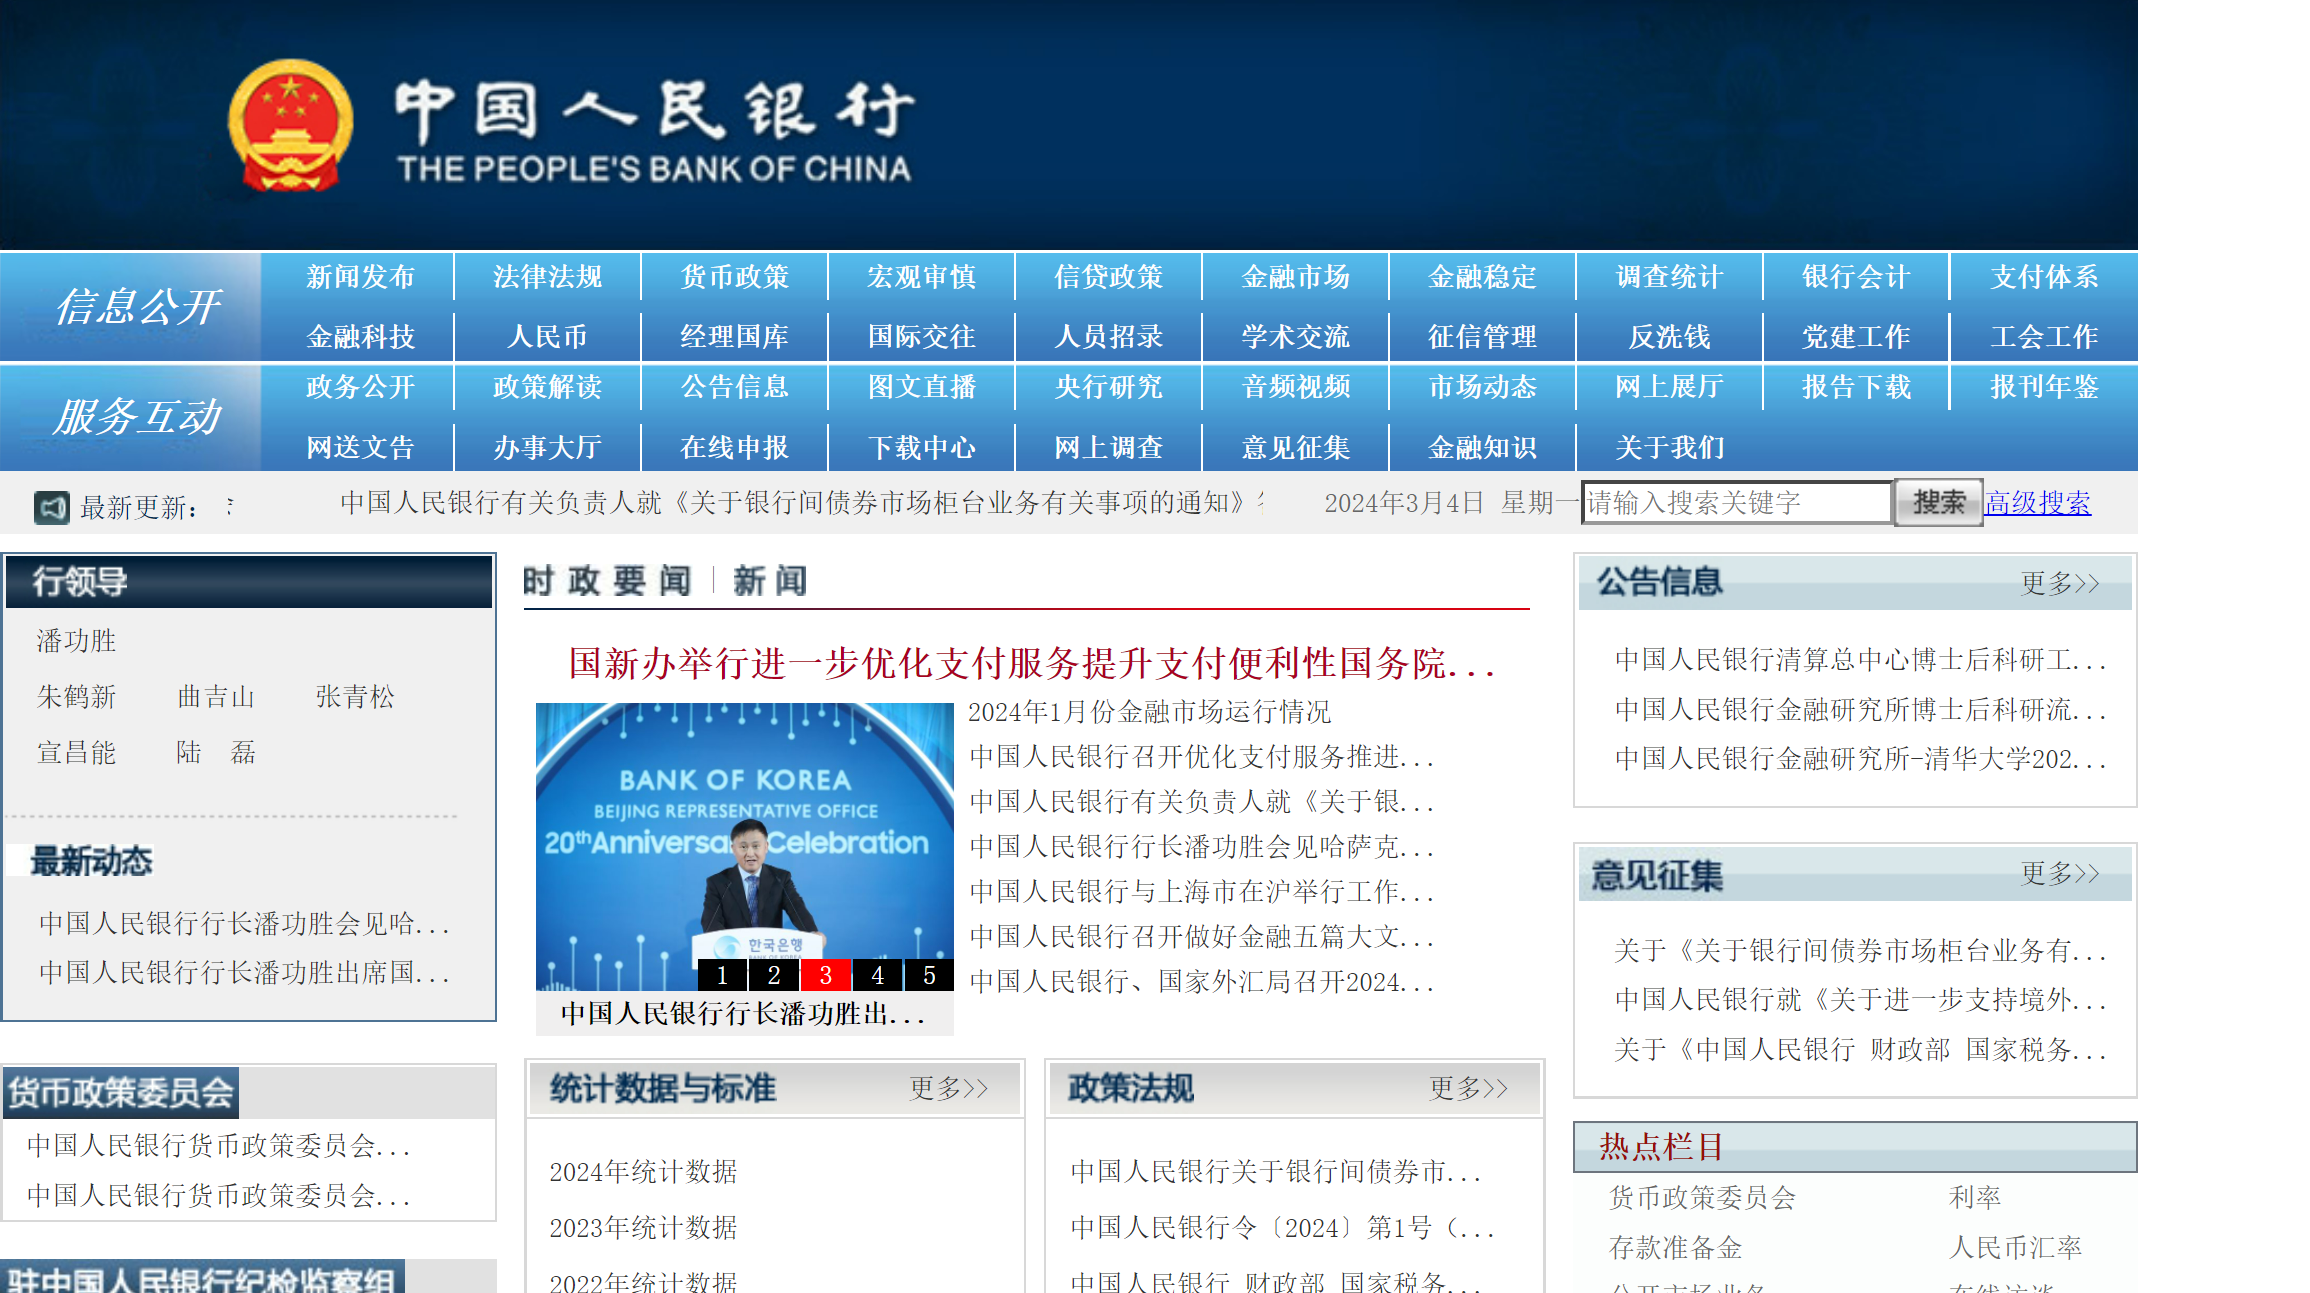Click the search keyword input field

[x=1736, y=503]
